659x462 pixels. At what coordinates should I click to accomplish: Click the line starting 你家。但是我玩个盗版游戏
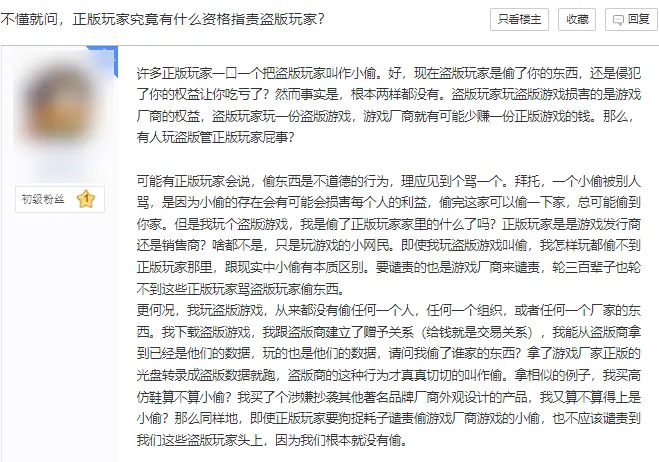tap(388, 224)
